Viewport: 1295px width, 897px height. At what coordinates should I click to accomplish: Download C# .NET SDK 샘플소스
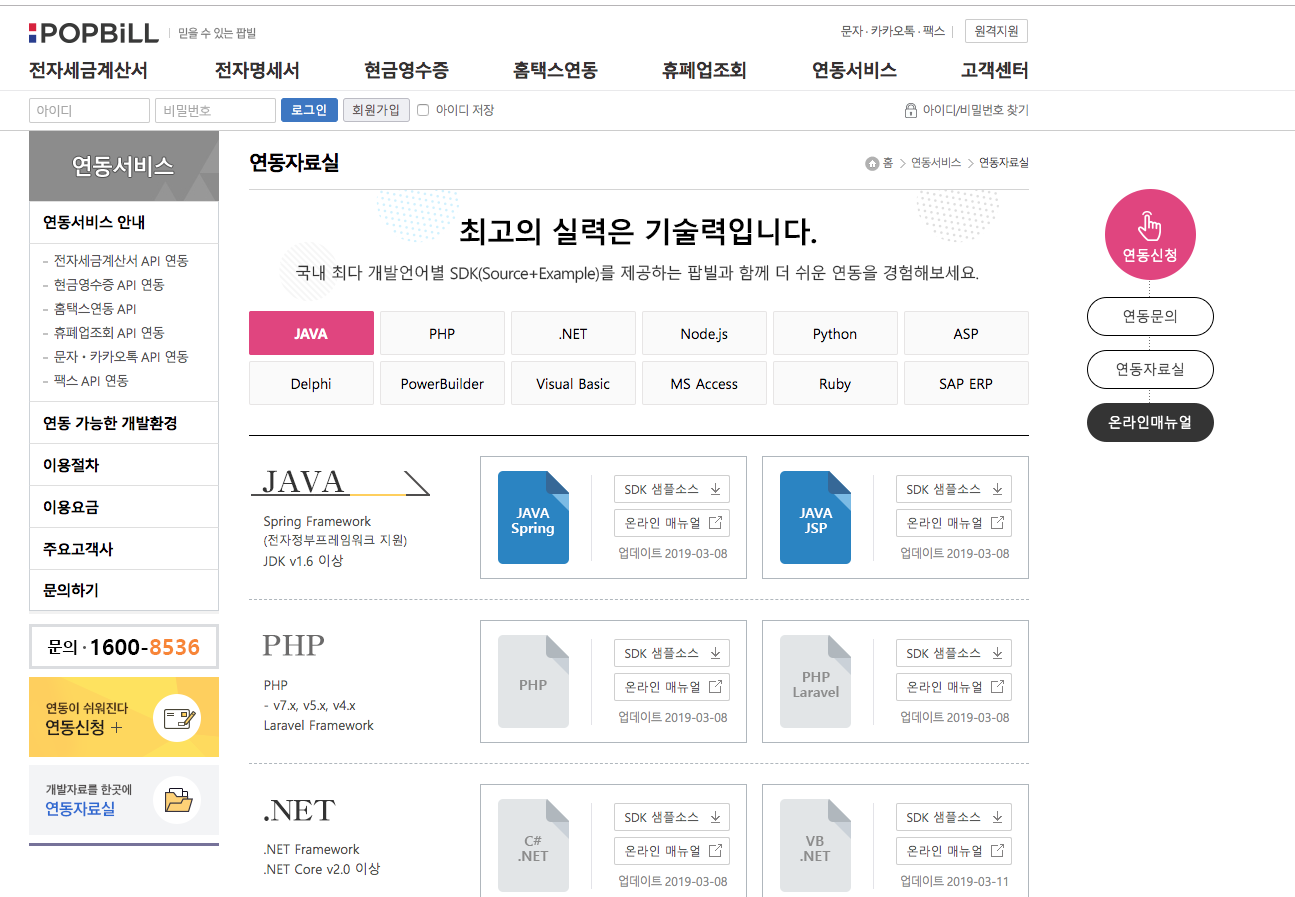click(x=672, y=817)
